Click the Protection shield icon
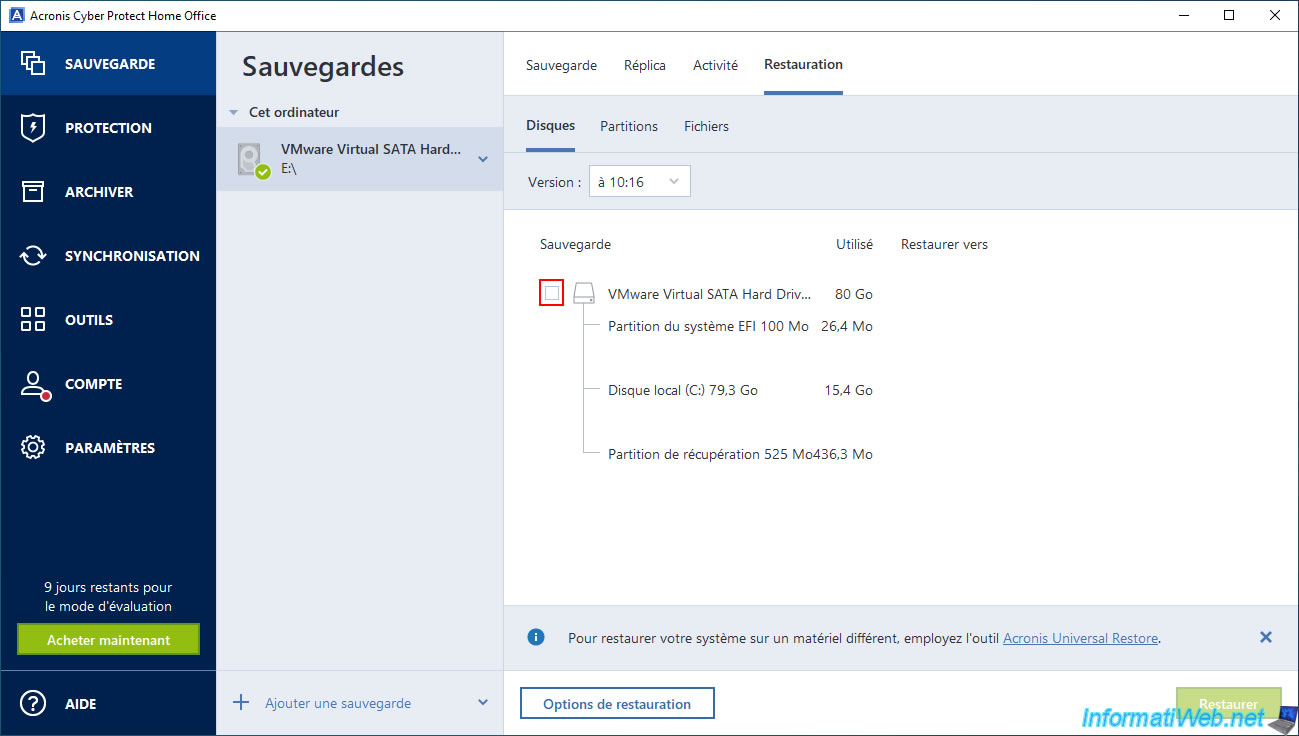Image resolution: width=1299 pixels, height=736 pixels. (x=33, y=127)
